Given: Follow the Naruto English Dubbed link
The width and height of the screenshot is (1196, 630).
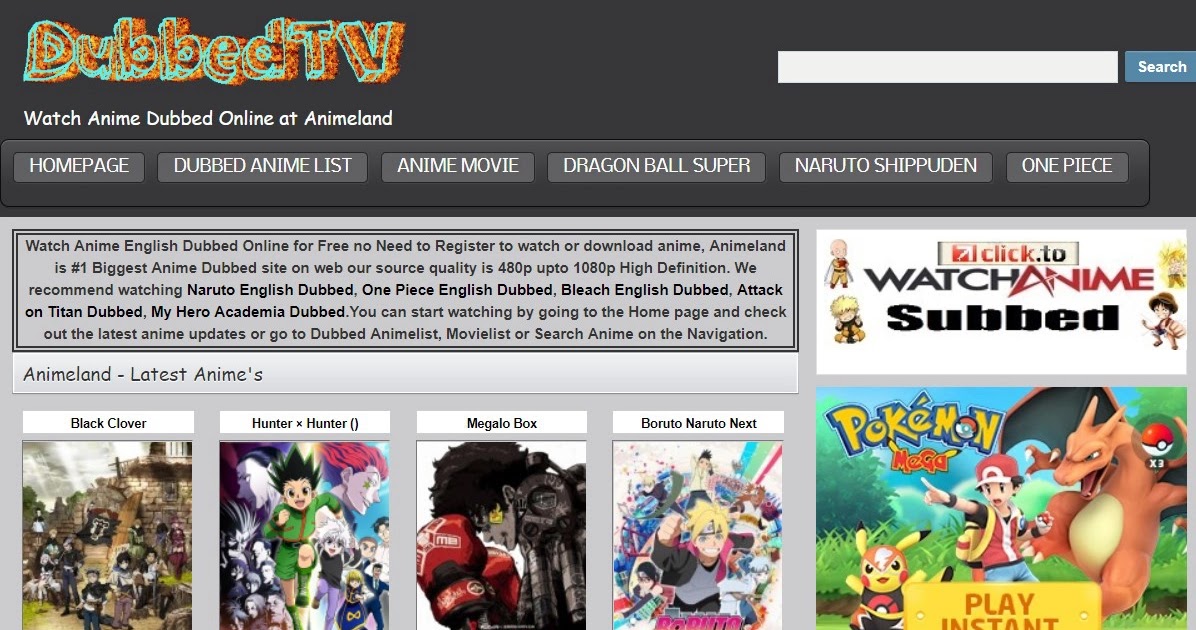Looking at the screenshot, I should [270, 290].
